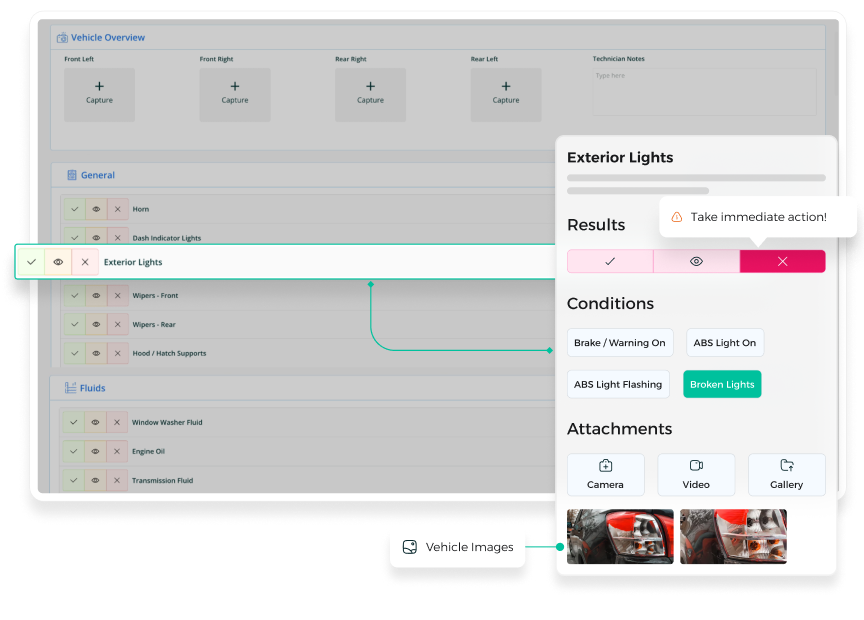
Task: Select the ABS Light Flashing condition
Action: (618, 384)
